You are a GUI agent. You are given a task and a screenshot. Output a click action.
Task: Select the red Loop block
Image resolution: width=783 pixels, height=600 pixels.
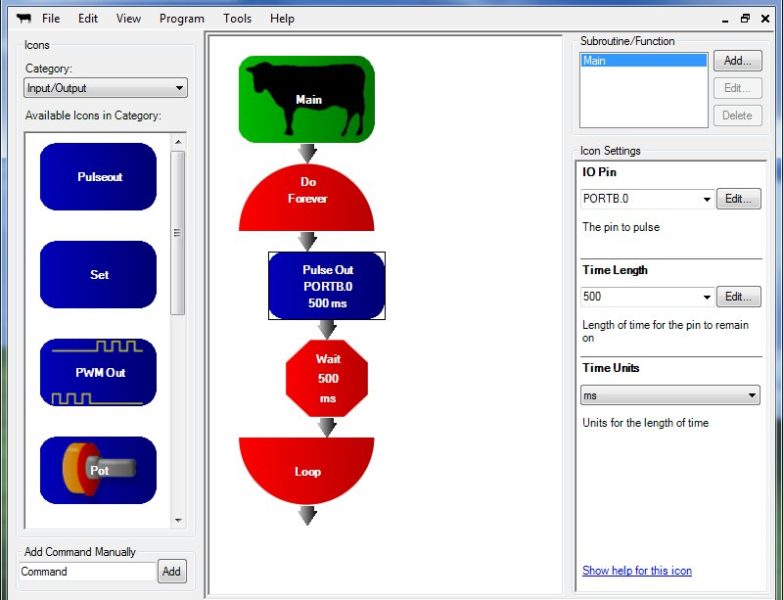click(307, 468)
